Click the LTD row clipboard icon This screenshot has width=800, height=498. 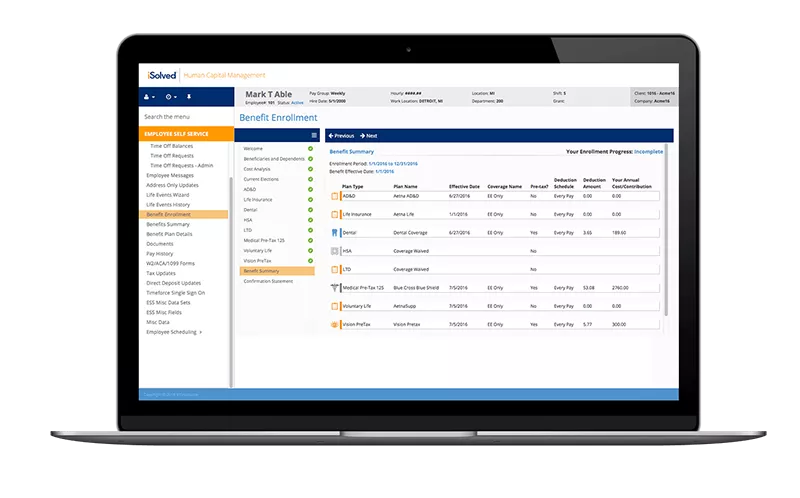coord(335,269)
